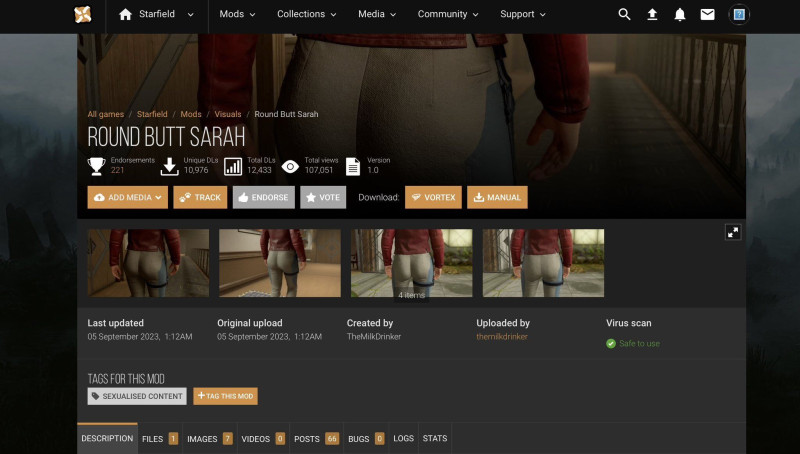Screen dimensions: 800x454
Task: Click the Endorsements trophy icon
Action: click(96, 166)
